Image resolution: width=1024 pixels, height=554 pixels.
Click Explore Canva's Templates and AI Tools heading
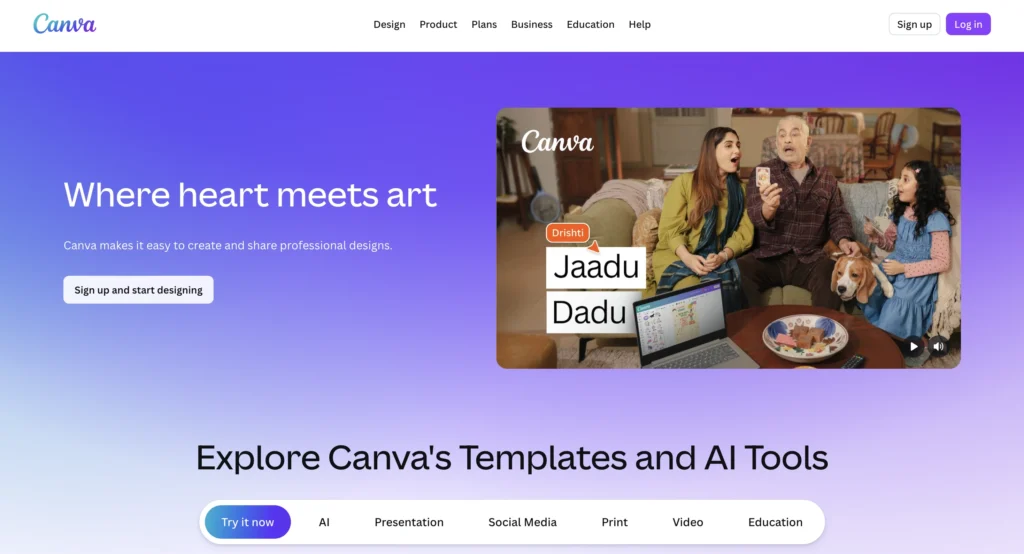pyautogui.click(x=512, y=457)
